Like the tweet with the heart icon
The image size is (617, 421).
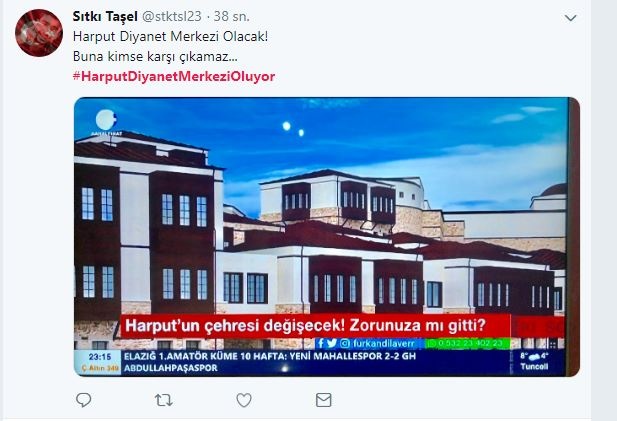(244, 401)
